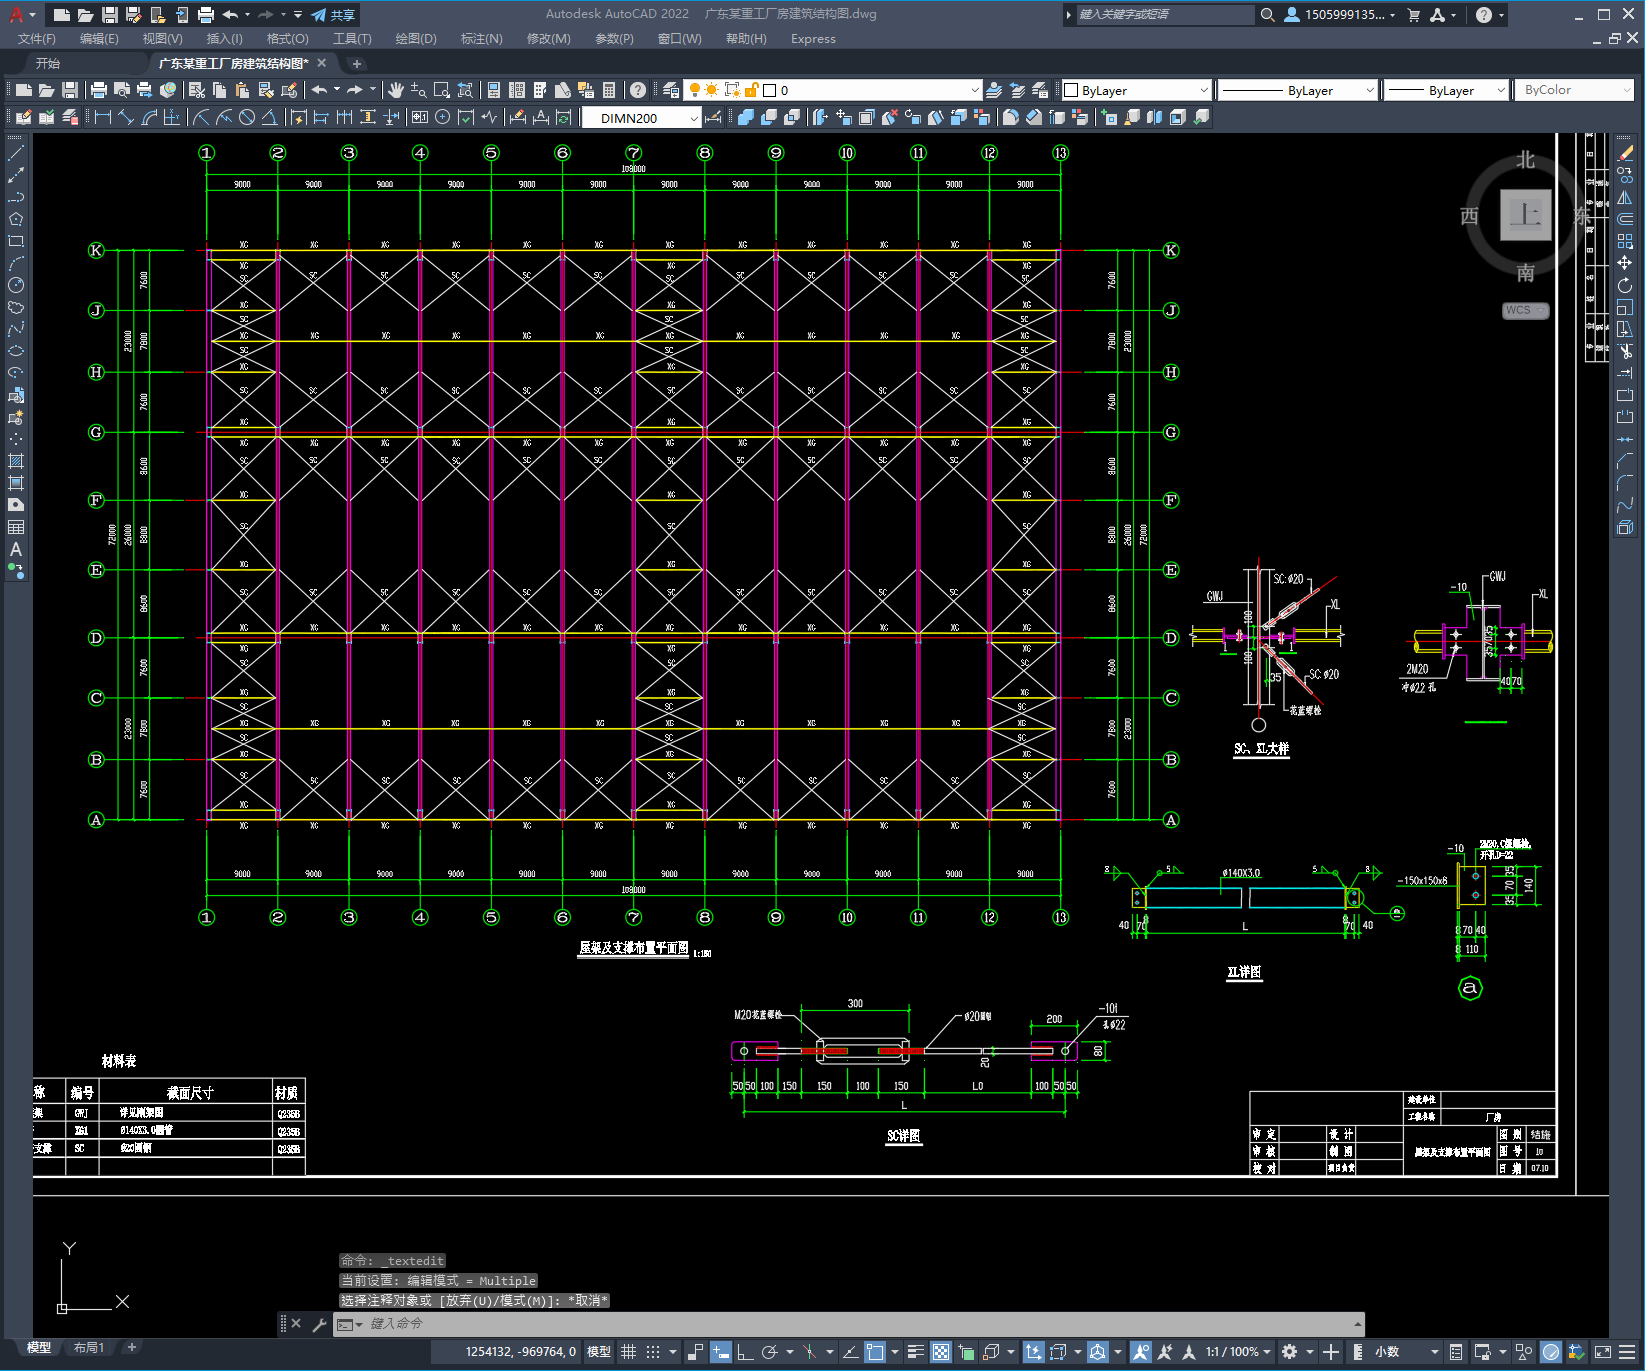This screenshot has height=1371, width=1645.
Task: Switch to the 开始 start tab
Action: tap(48, 63)
